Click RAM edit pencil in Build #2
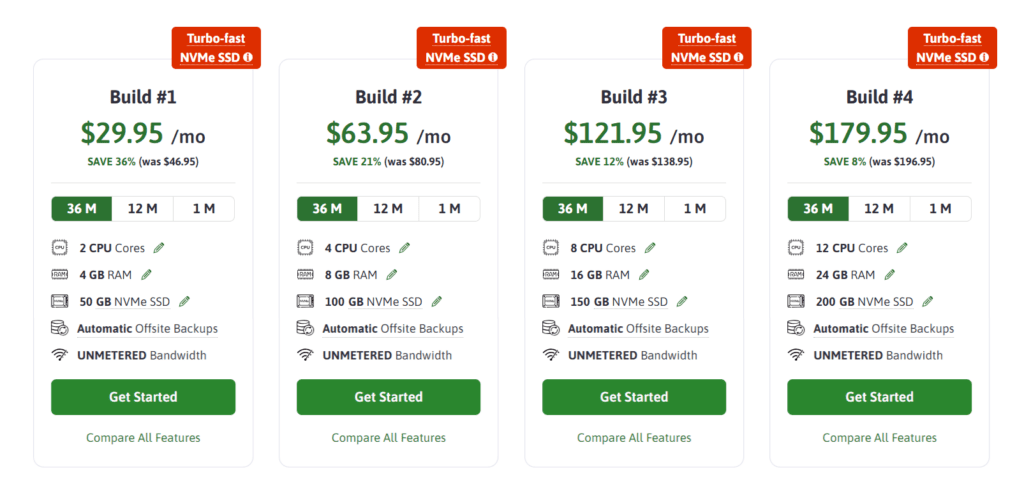This screenshot has height=491, width=1024. (x=391, y=275)
